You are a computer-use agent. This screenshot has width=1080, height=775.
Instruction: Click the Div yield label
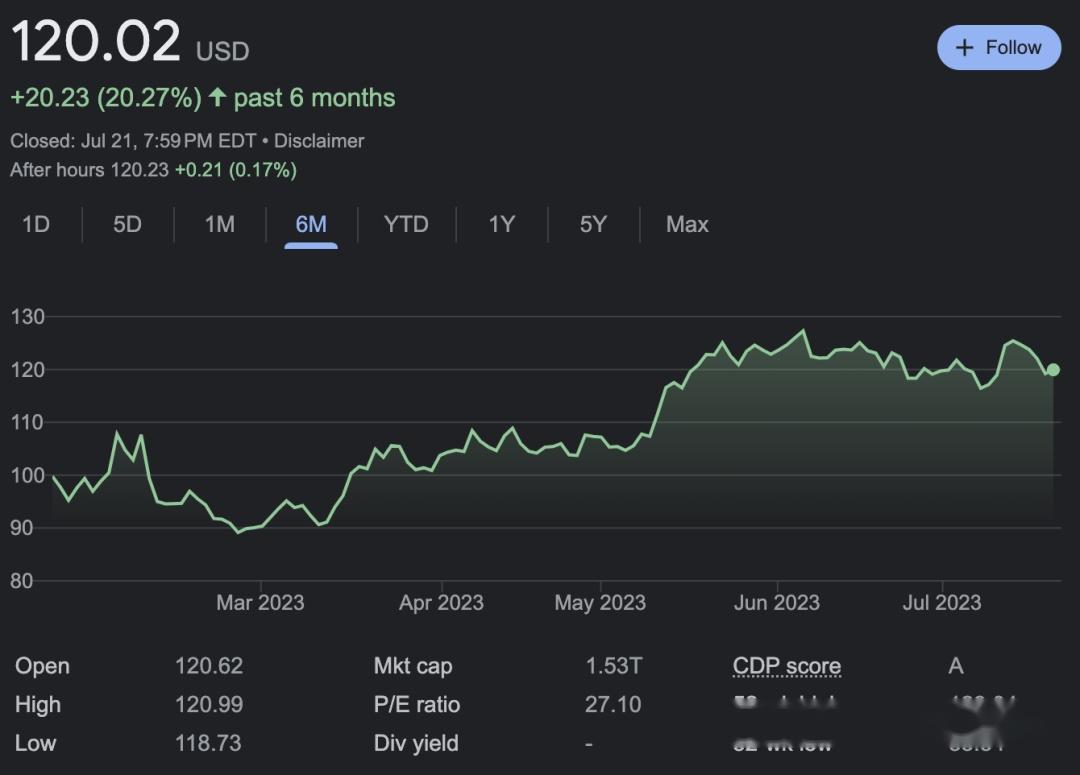click(416, 743)
